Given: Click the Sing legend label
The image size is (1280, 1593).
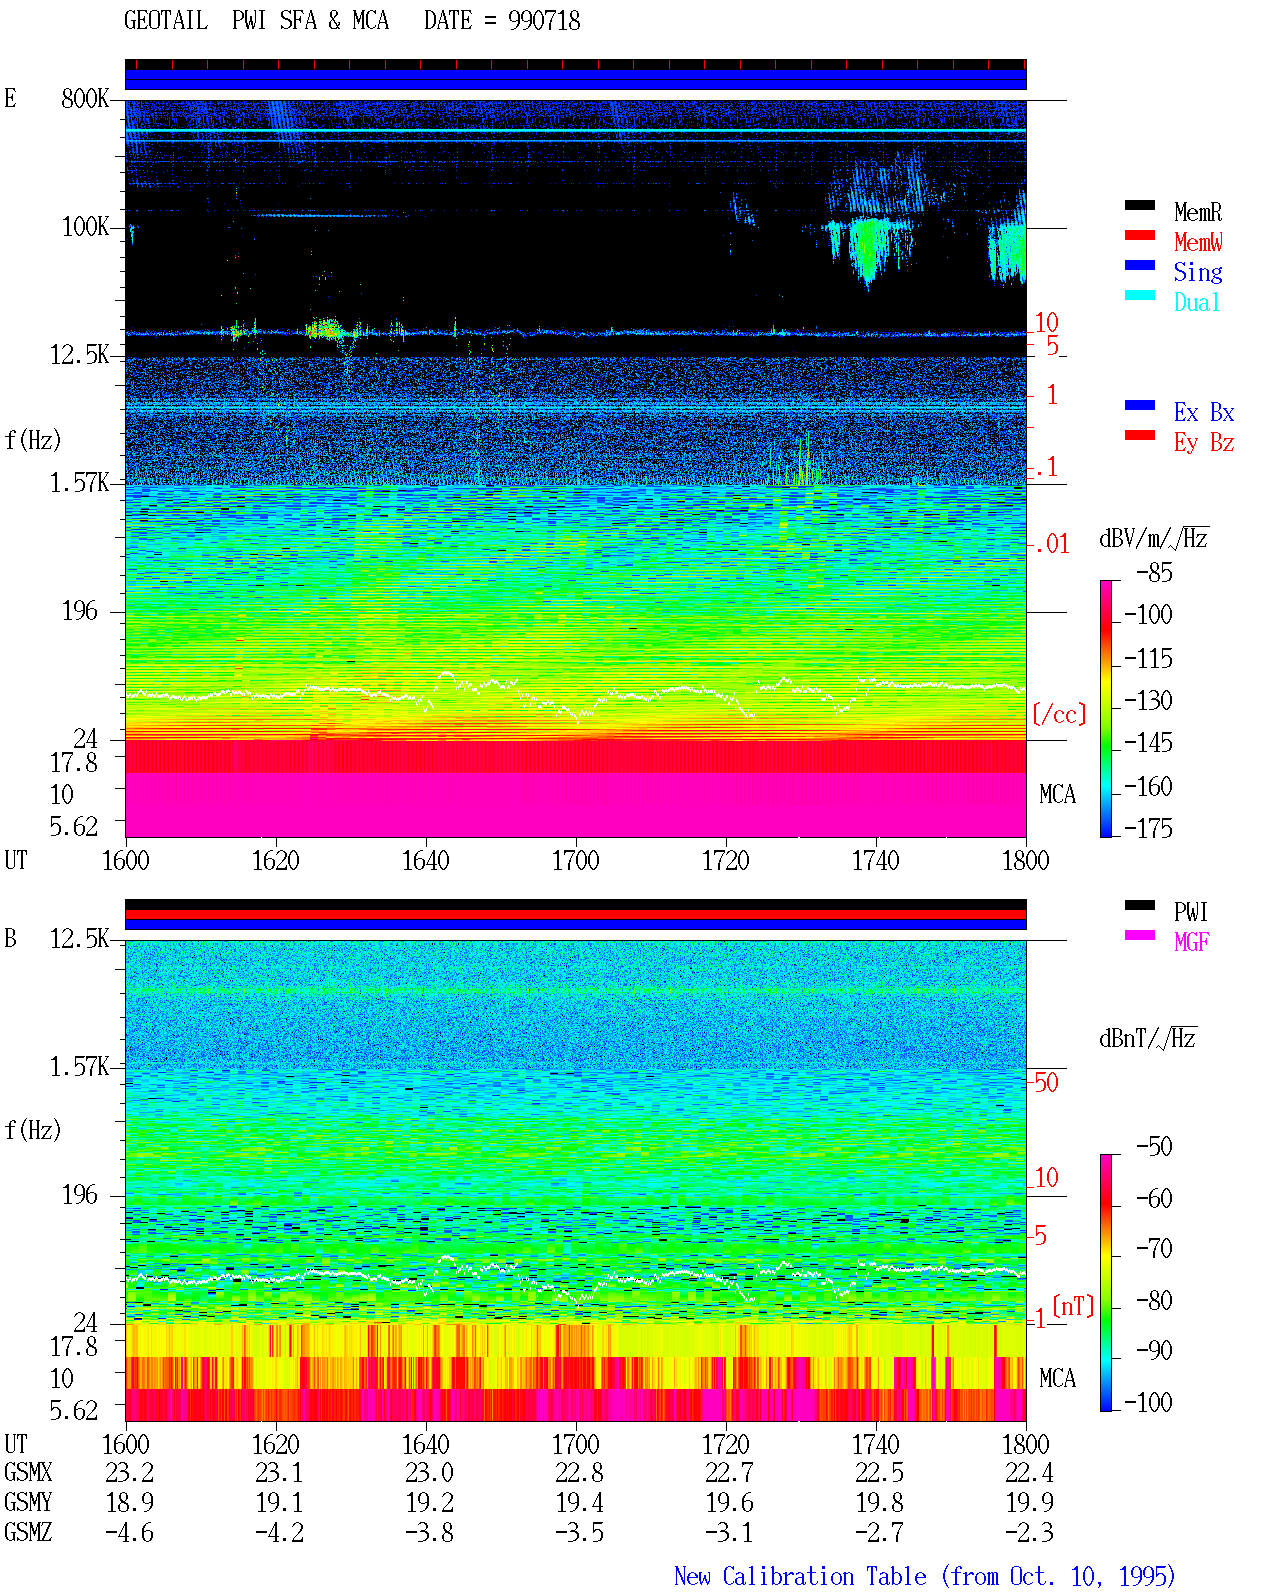Looking at the screenshot, I should pyautogui.click(x=1198, y=272).
